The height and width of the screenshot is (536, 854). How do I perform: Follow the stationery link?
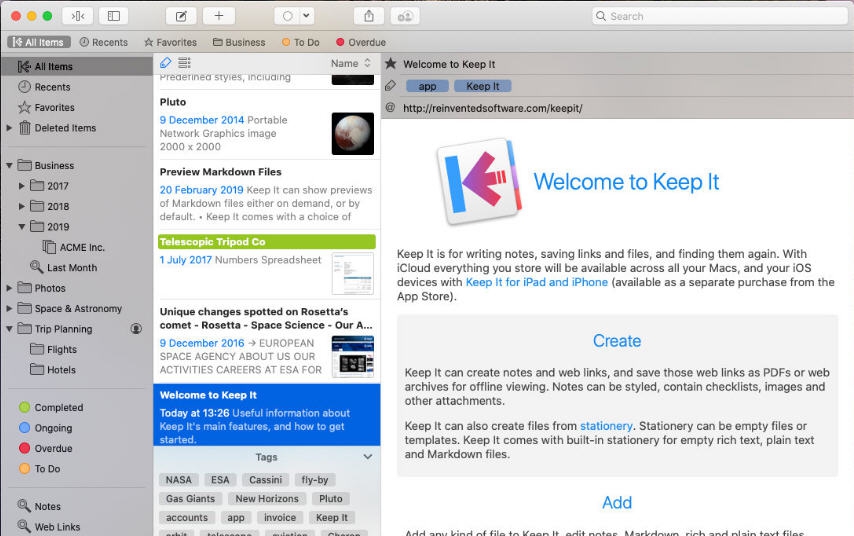(x=606, y=426)
